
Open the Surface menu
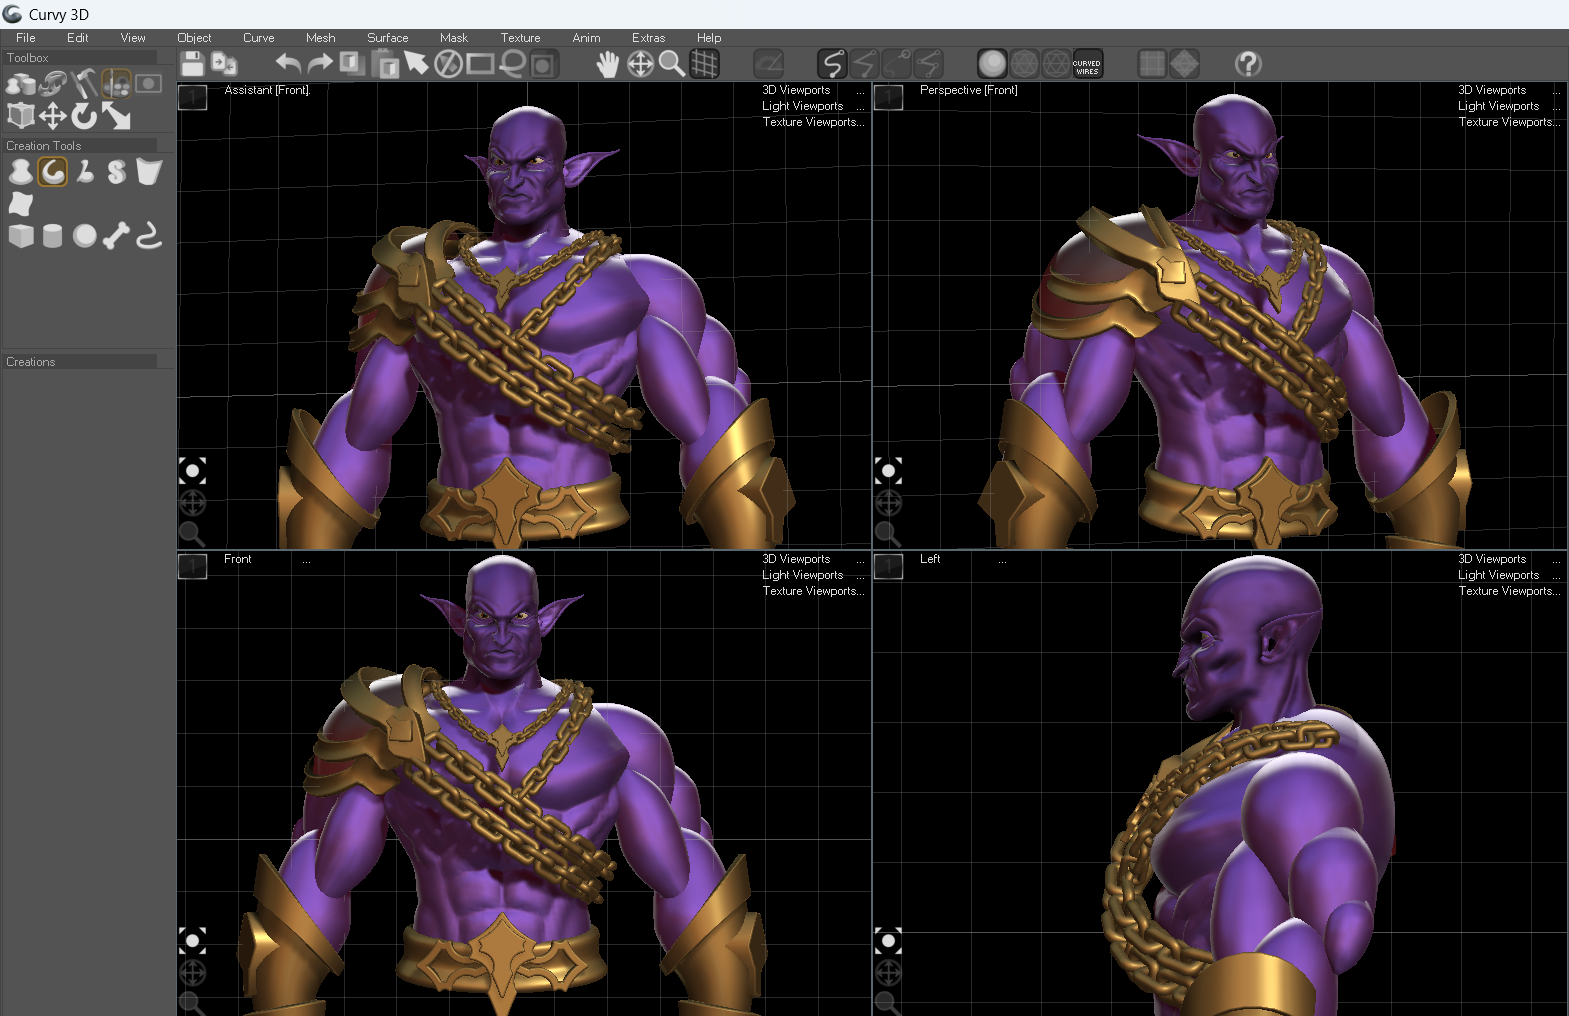click(387, 38)
